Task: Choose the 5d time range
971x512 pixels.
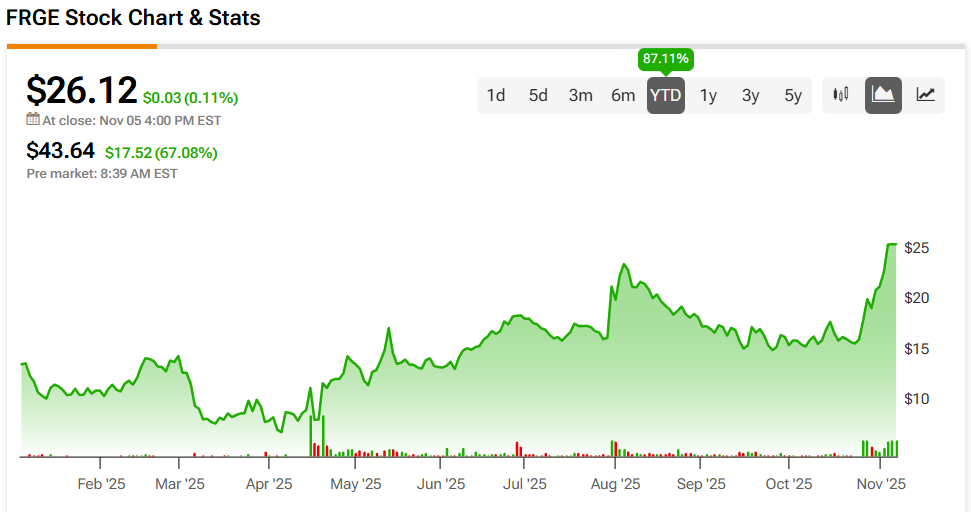Action: 538,96
